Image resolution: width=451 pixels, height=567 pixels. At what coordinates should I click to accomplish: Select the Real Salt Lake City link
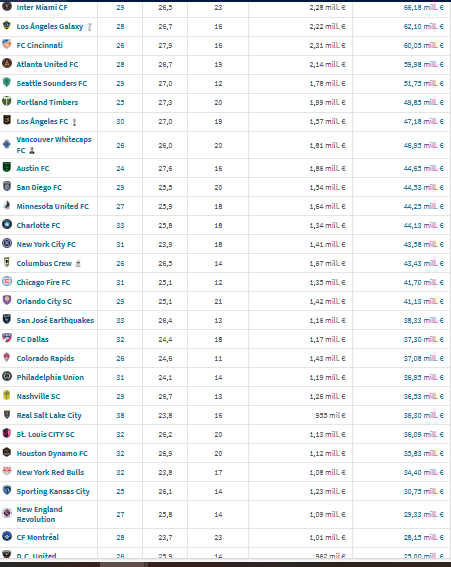(x=49, y=415)
